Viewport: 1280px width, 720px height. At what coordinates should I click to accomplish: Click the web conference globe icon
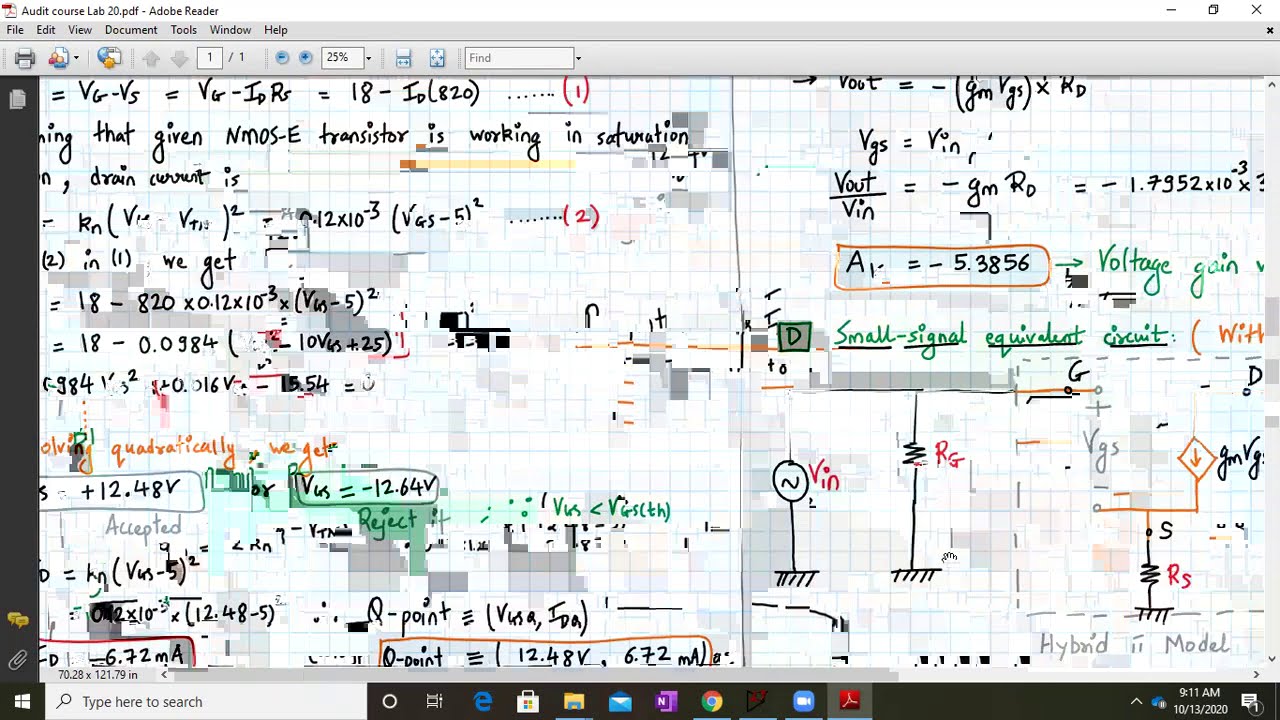(x=109, y=58)
